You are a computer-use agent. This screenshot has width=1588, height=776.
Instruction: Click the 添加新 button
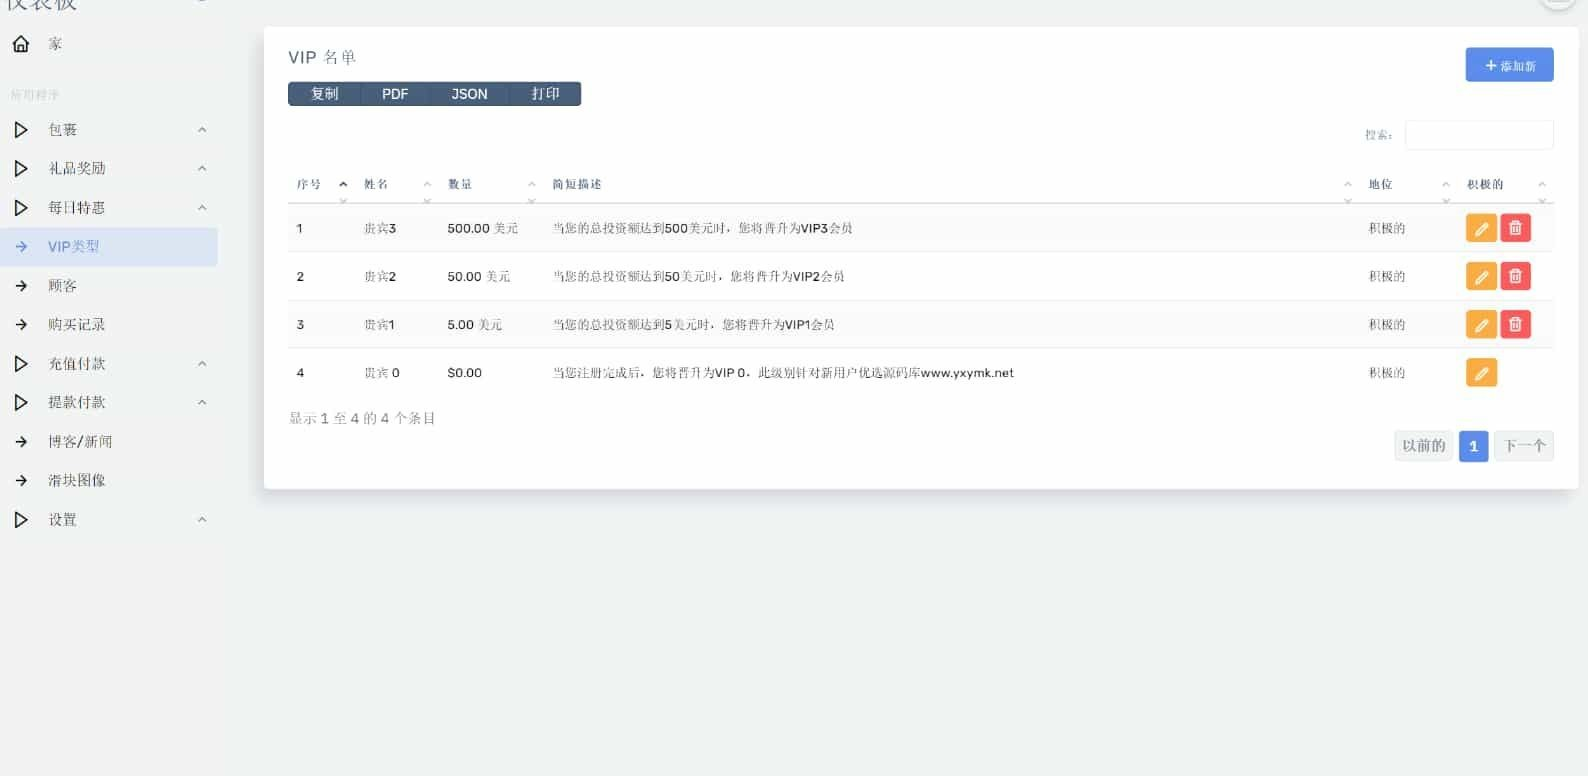1509,65
